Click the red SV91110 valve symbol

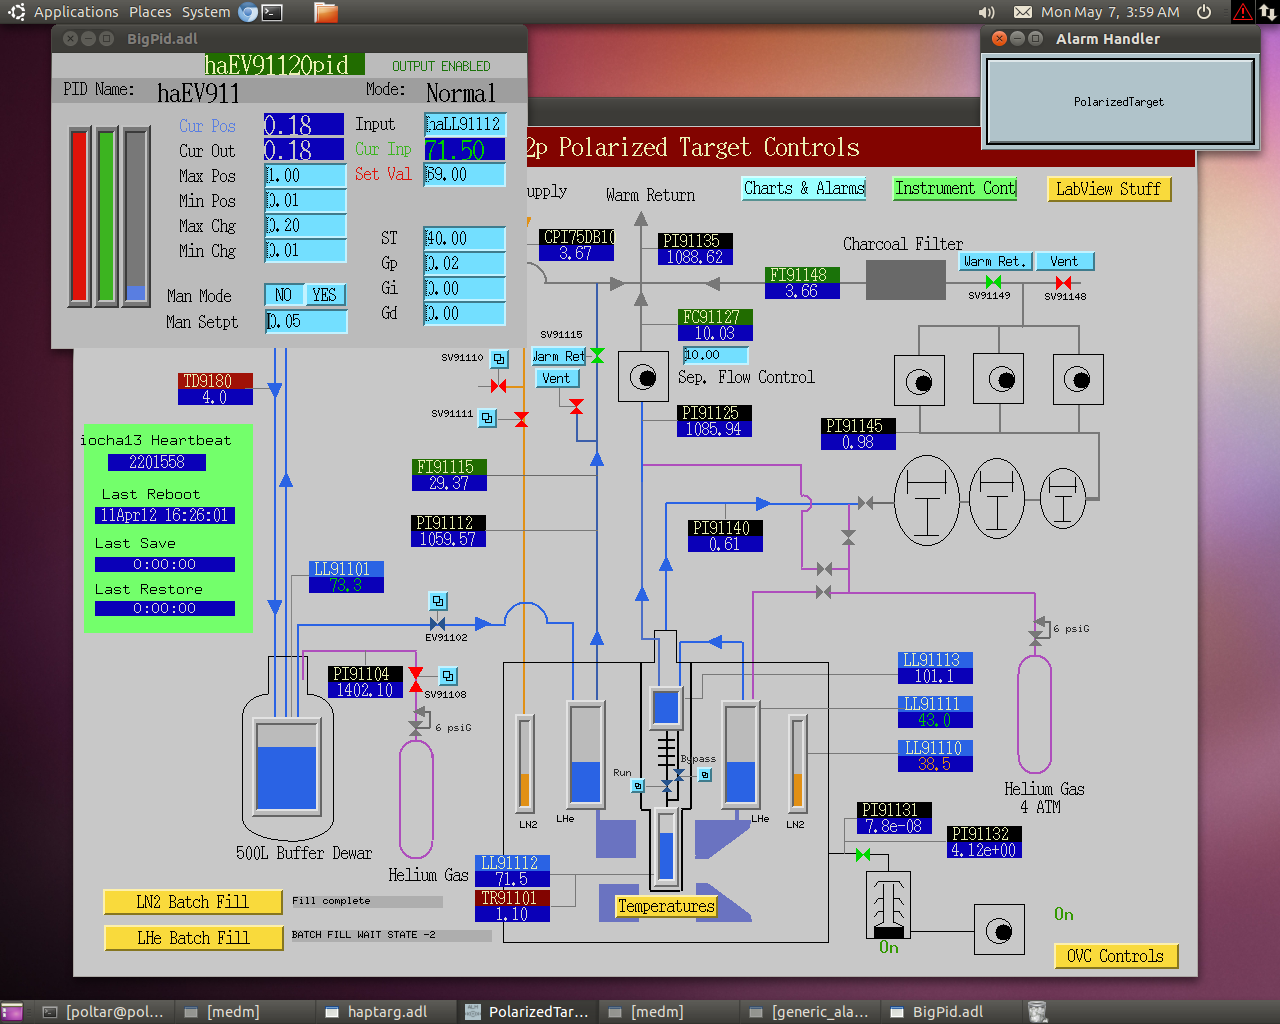click(x=498, y=386)
